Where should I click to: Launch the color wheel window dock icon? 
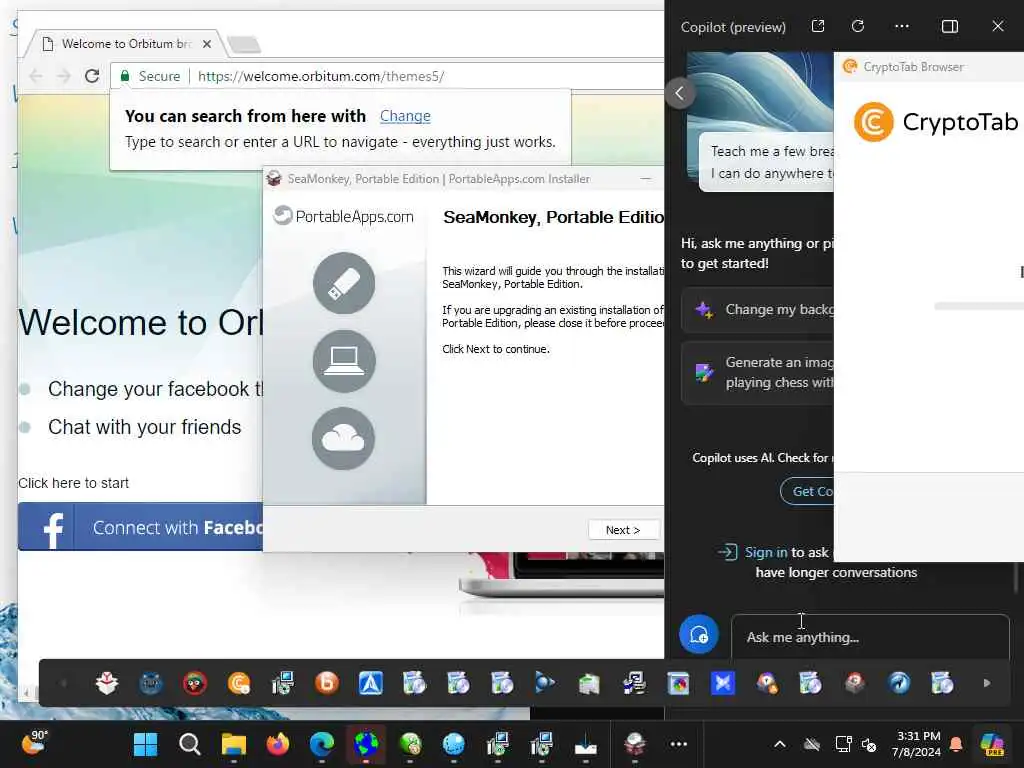coord(679,683)
